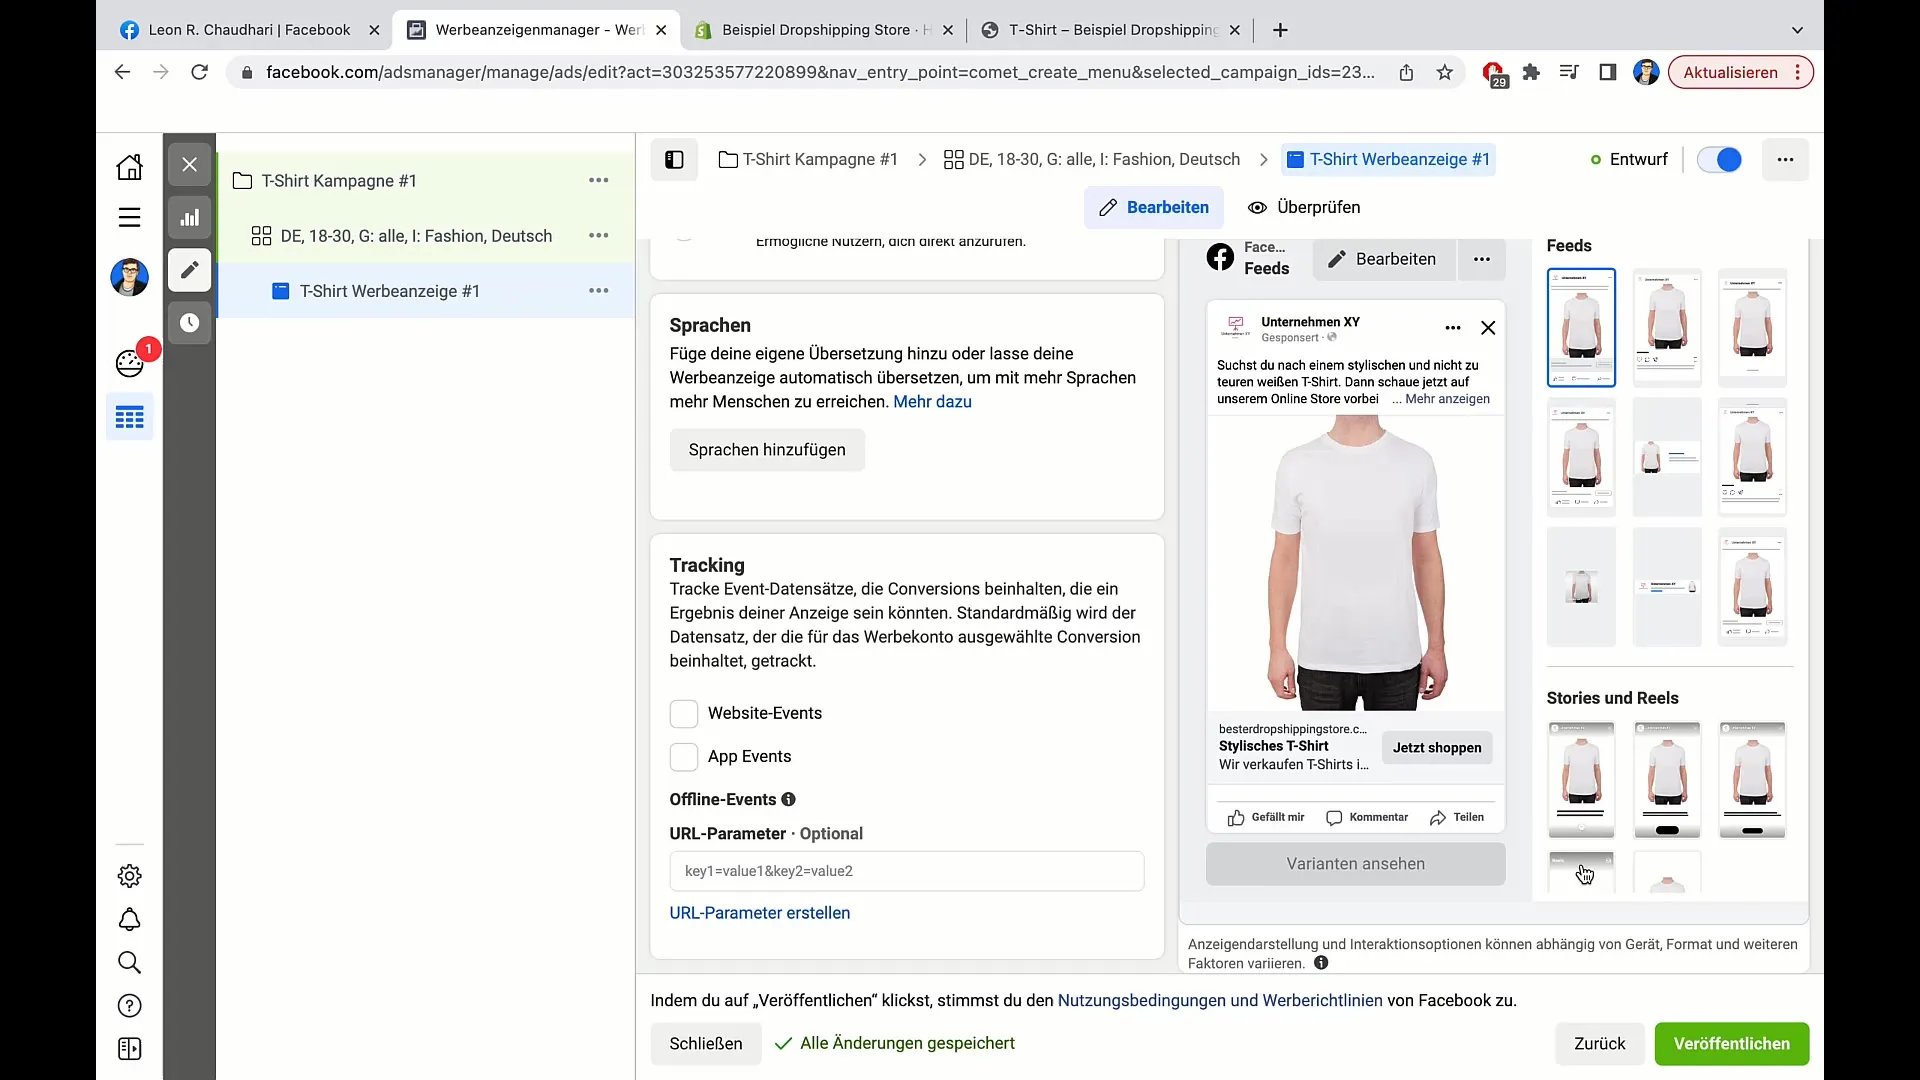The height and width of the screenshot is (1080, 1920).
Task: Select the settings gear icon in sidebar
Action: coord(129,876)
